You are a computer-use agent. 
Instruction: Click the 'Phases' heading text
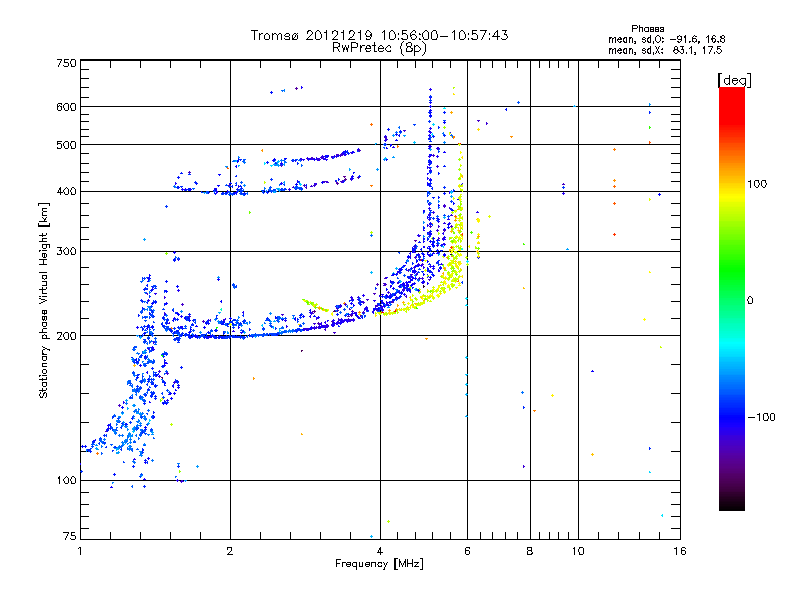[647, 29]
